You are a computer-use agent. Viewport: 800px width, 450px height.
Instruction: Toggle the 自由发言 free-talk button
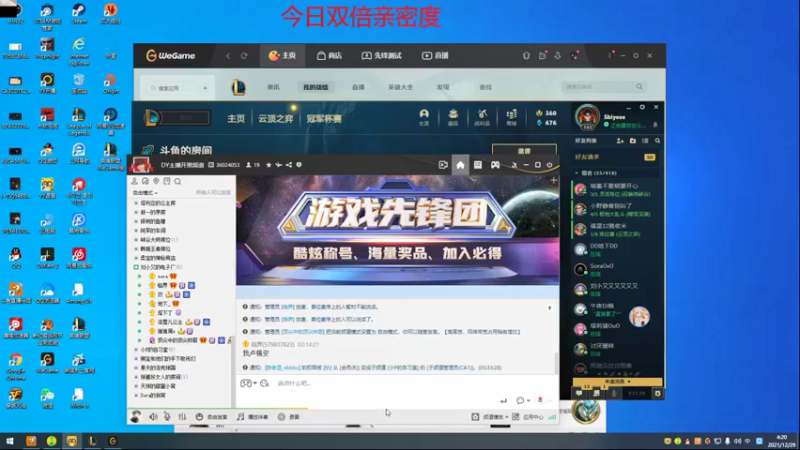211,417
